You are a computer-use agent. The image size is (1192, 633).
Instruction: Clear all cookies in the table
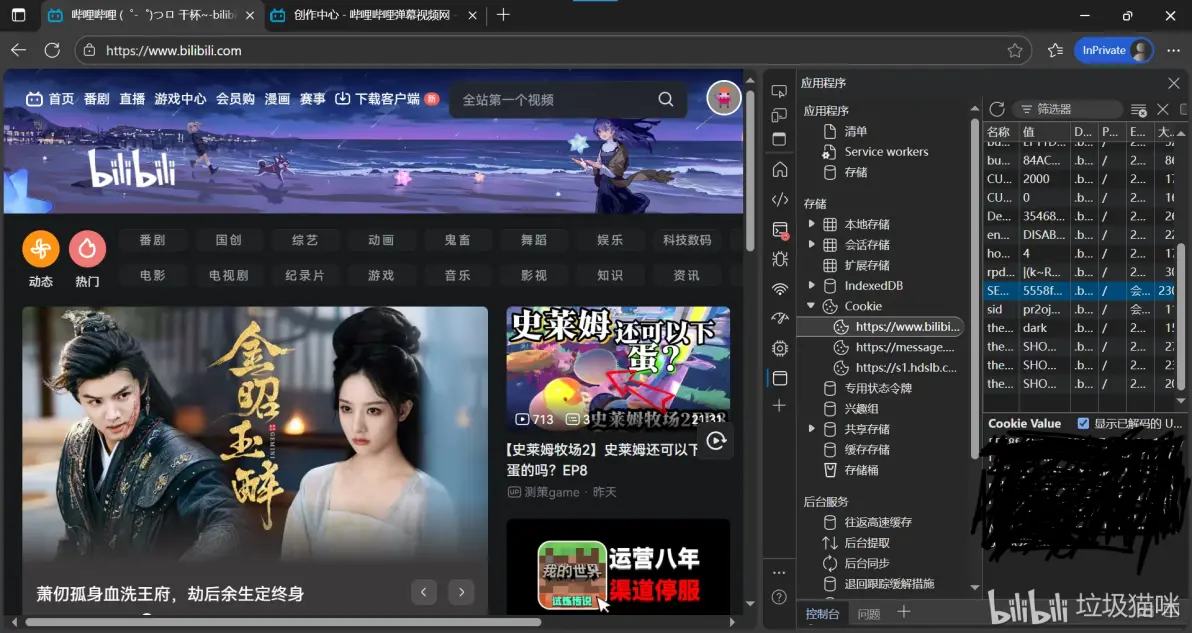click(1138, 110)
